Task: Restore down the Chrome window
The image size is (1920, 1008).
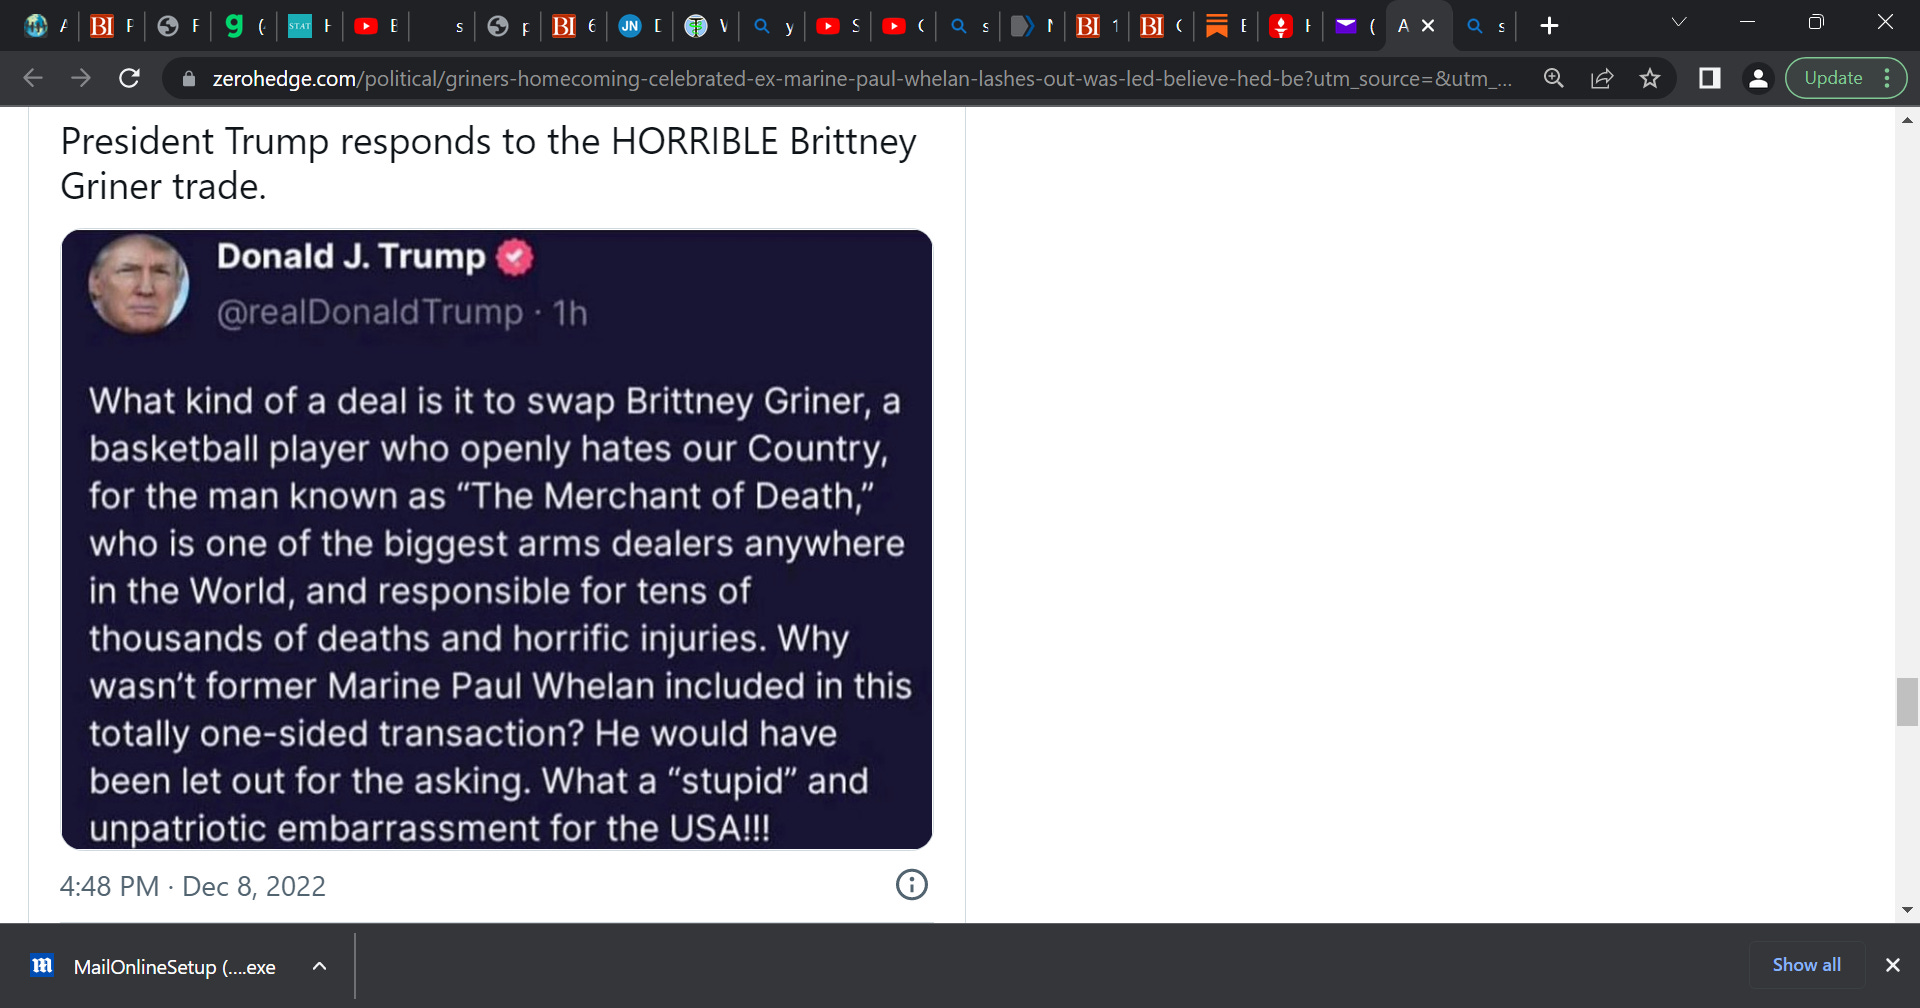Action: tap(1816, 22)
